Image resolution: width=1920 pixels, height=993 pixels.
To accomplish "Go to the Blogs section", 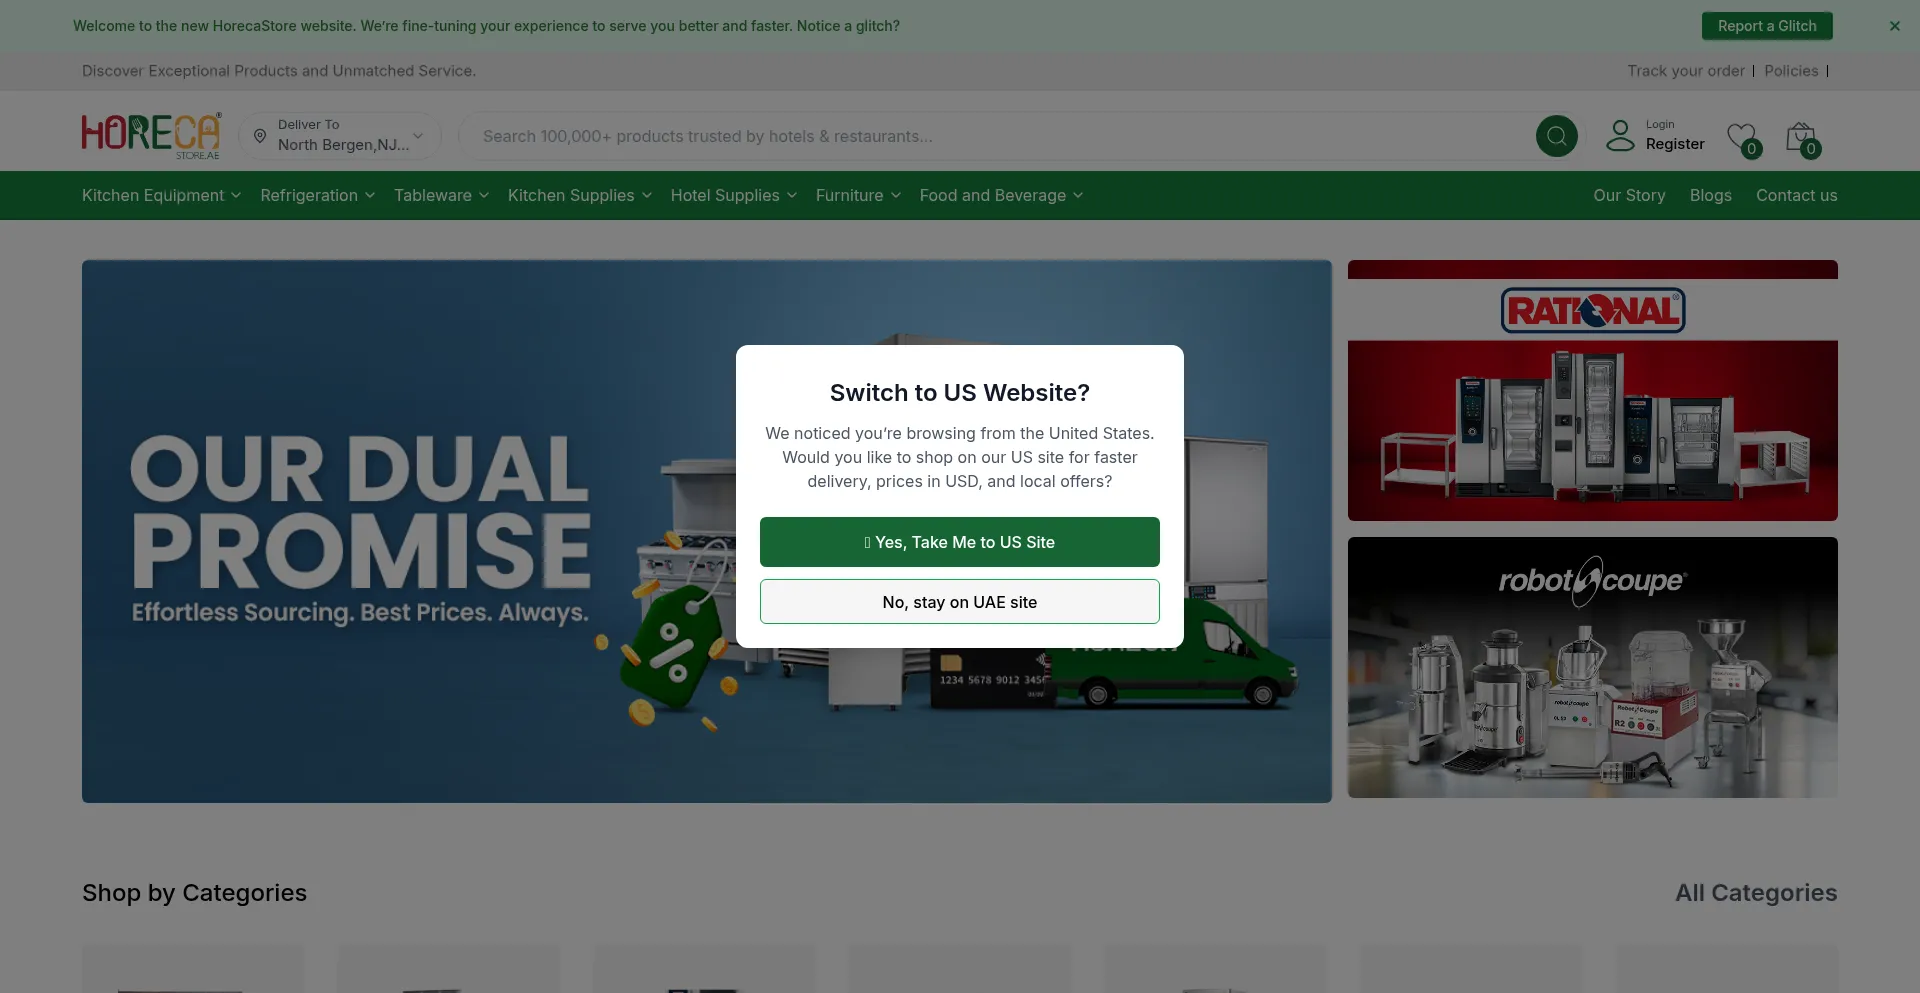I will click(x=1710, y=196).
